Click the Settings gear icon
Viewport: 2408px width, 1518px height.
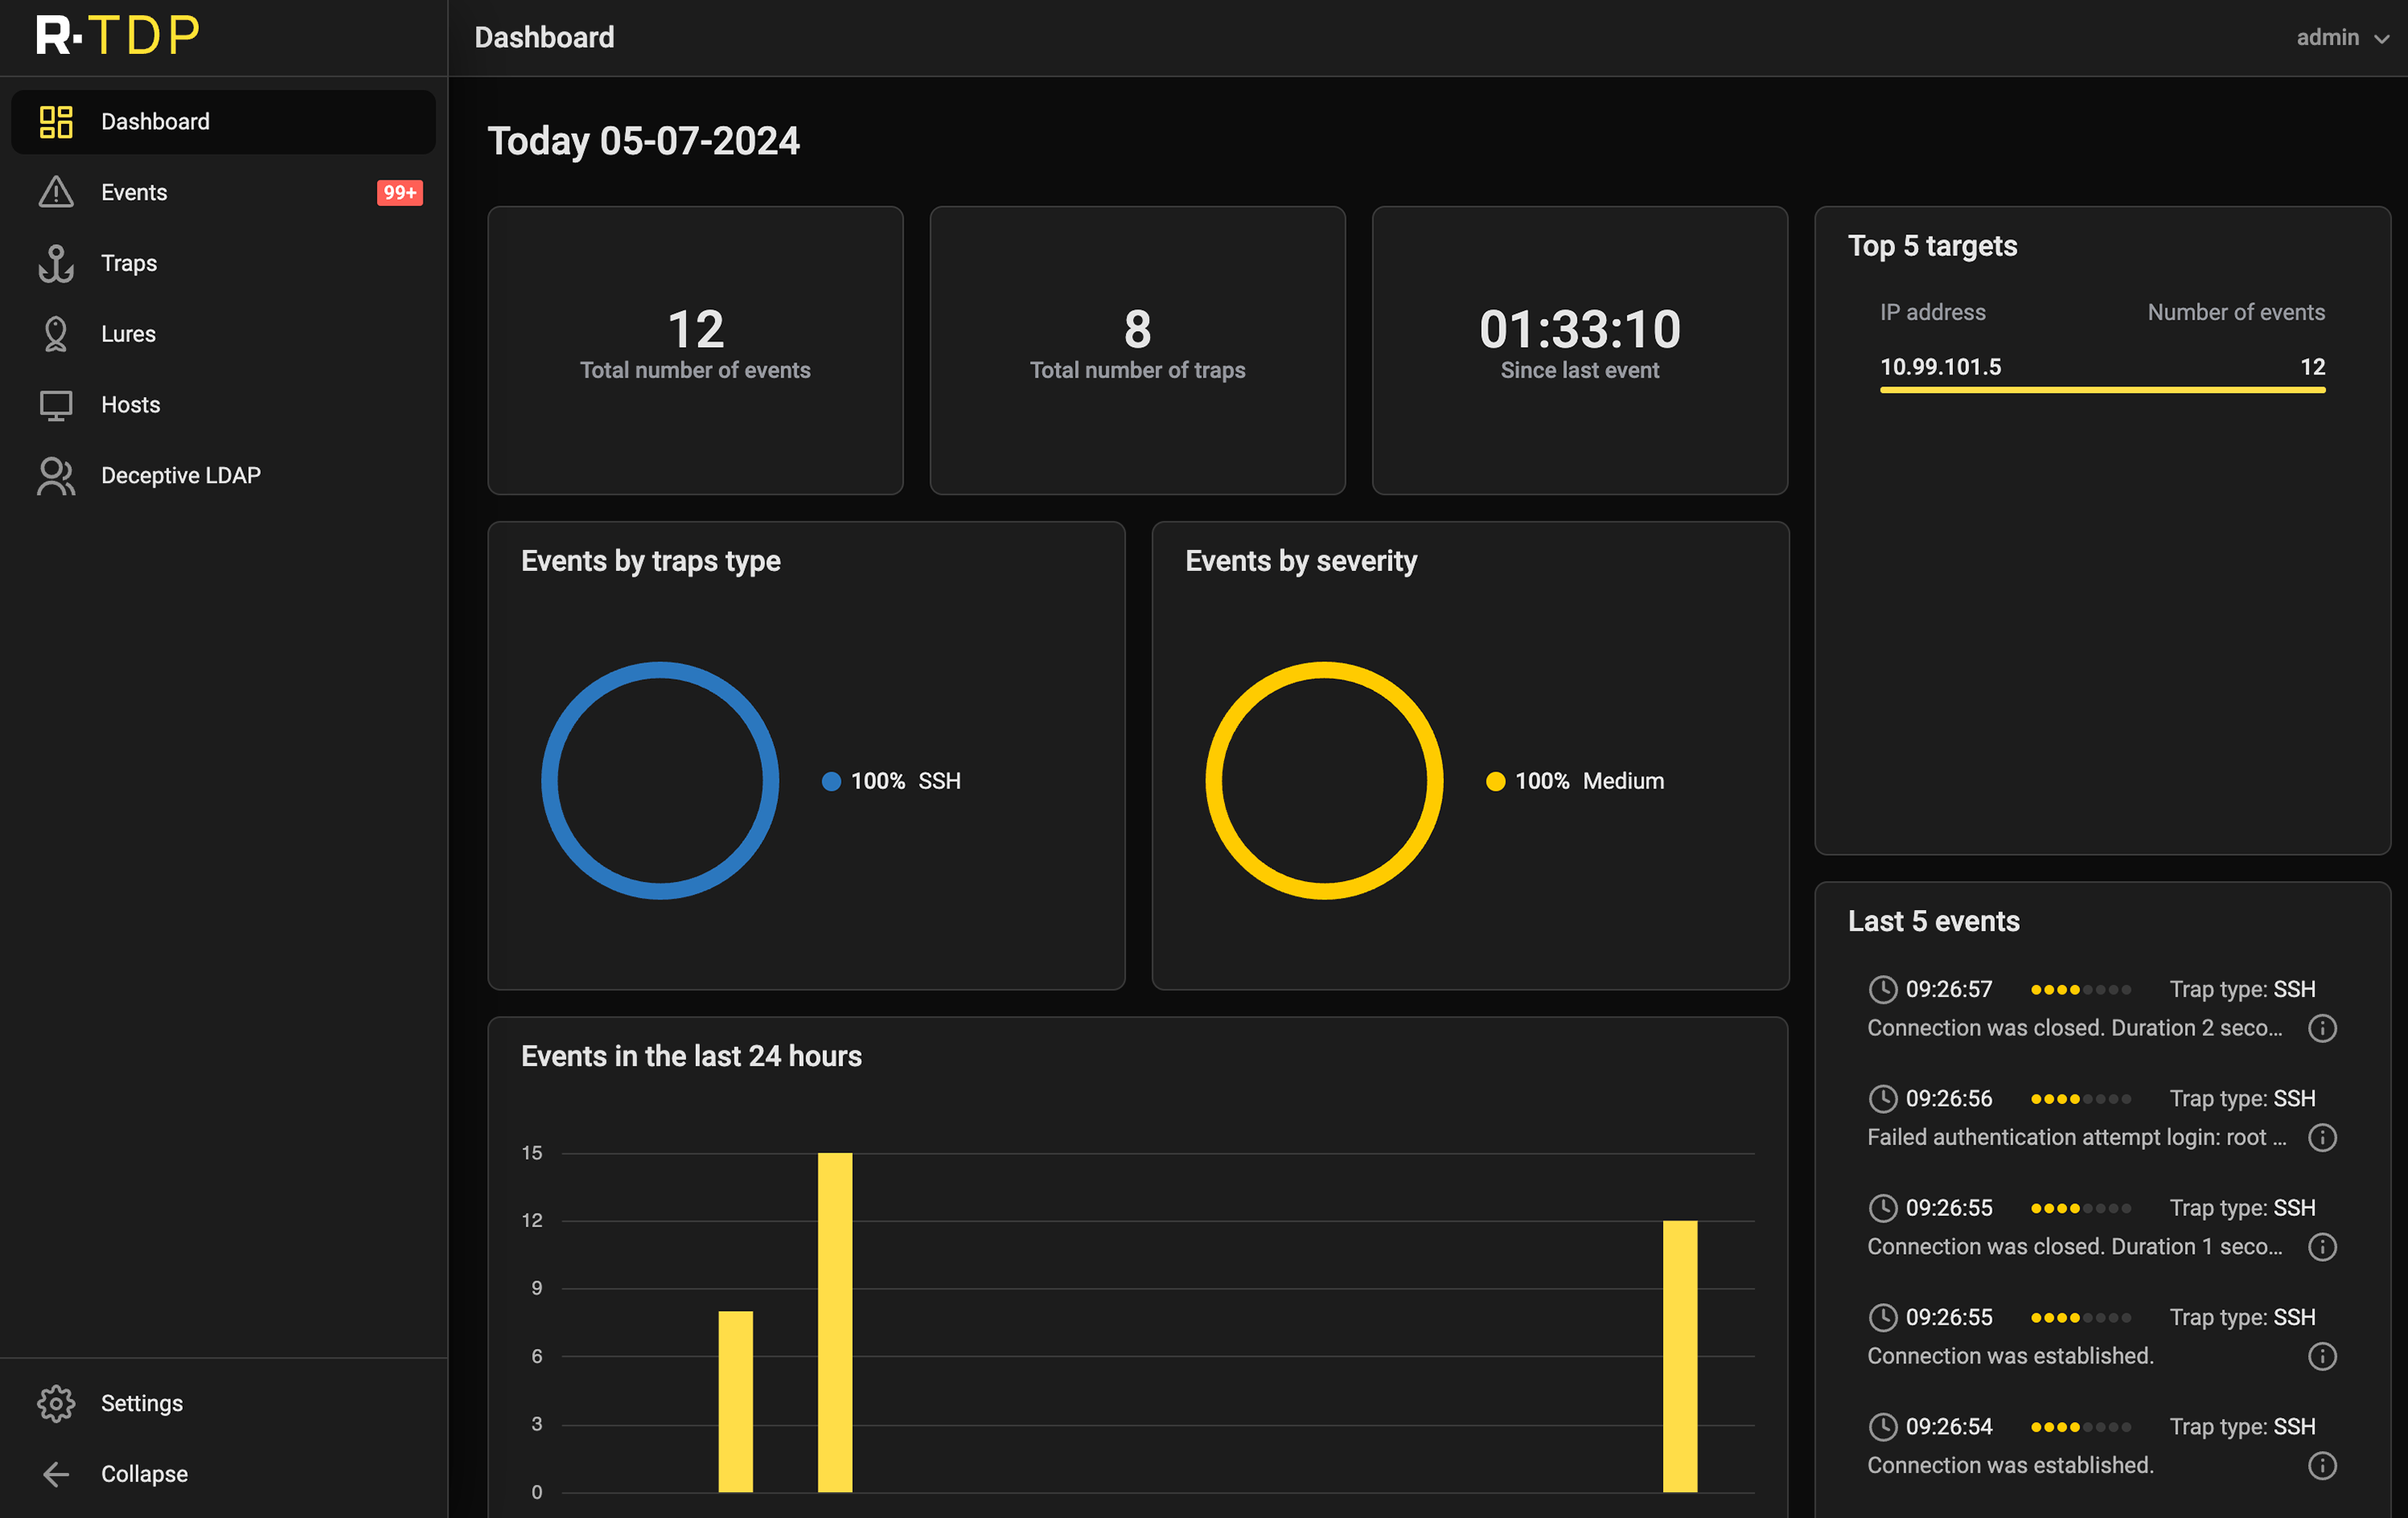click(x=56, y=1403)
